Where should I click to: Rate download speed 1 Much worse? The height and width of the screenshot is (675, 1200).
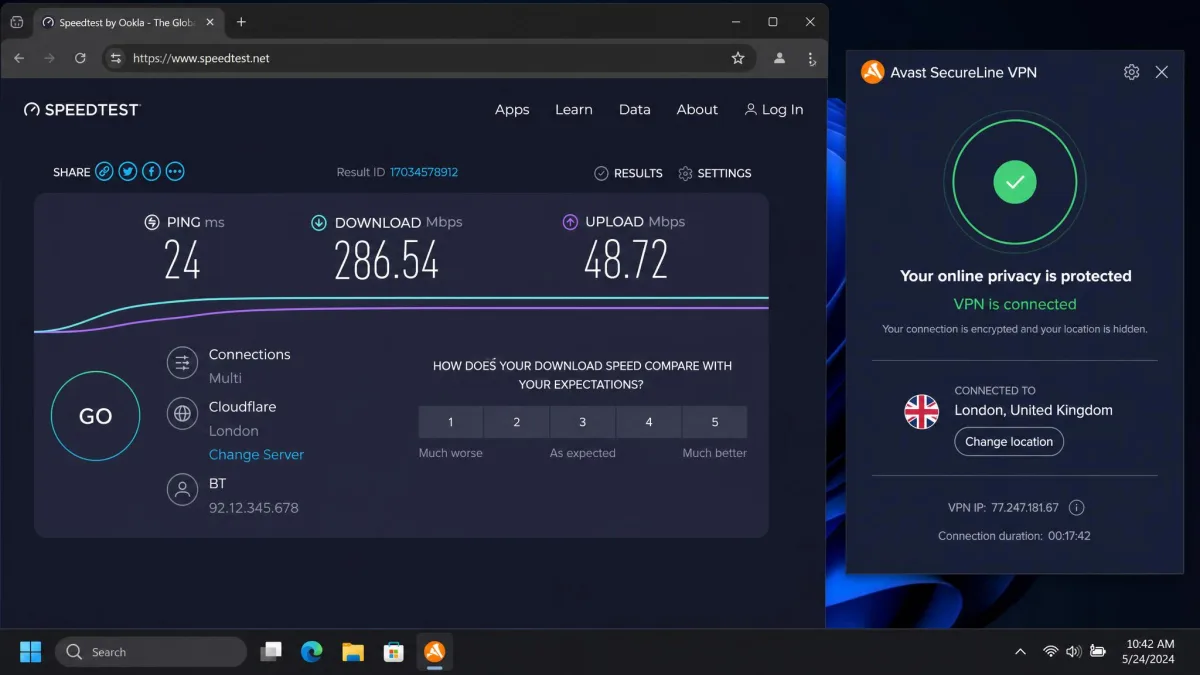tap(450, 422)
